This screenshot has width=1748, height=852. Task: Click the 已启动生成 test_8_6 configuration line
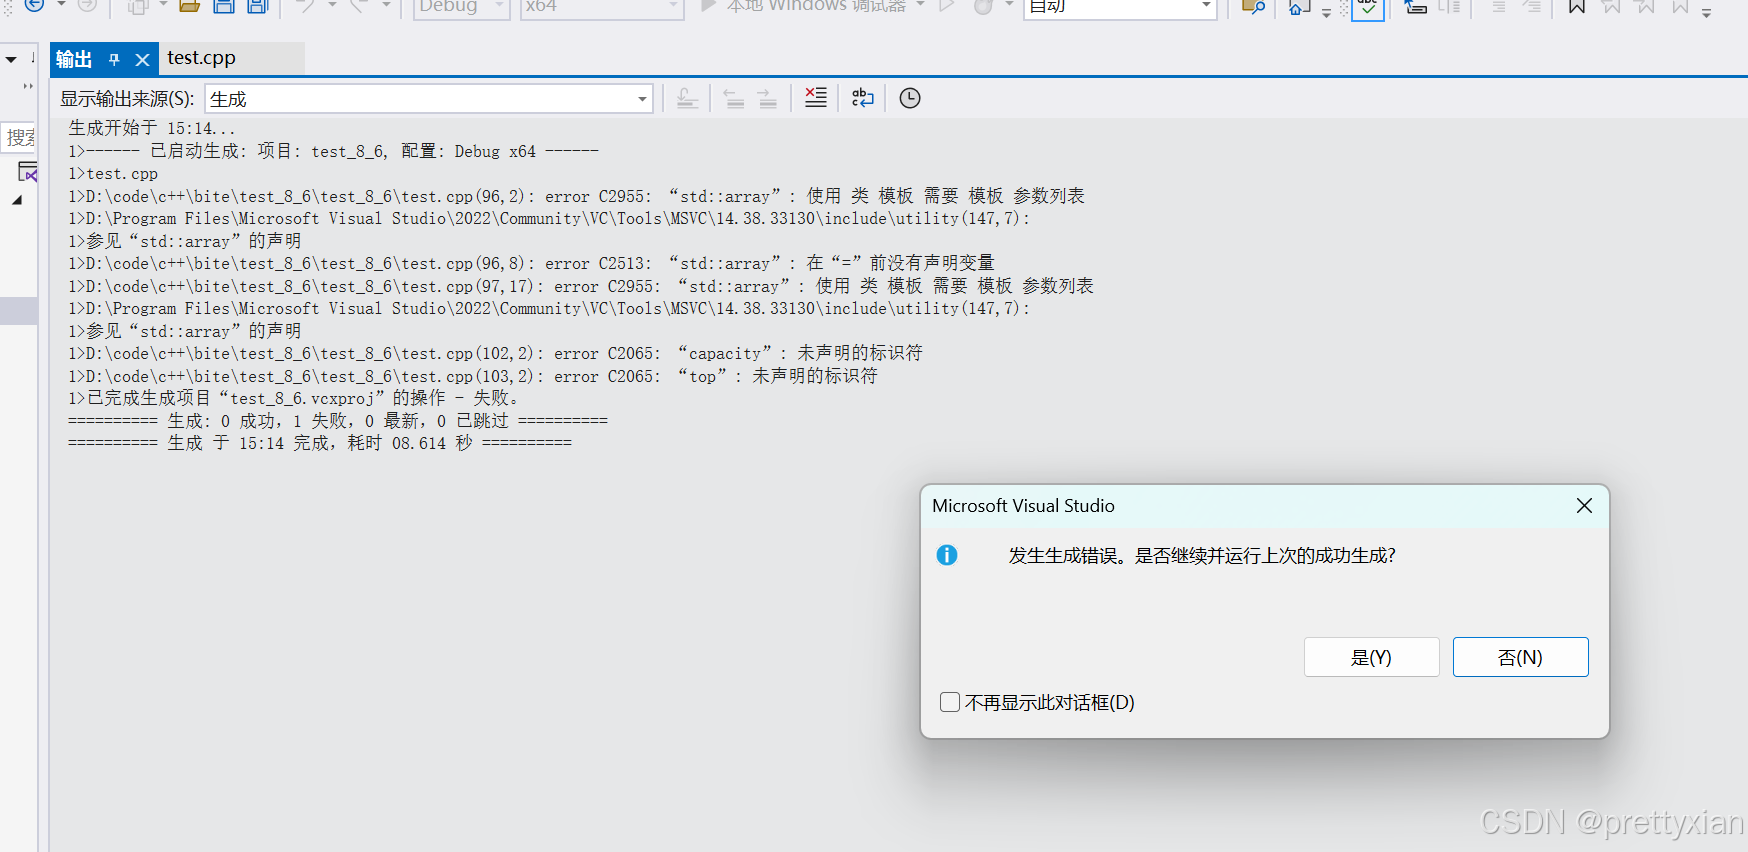333,151
